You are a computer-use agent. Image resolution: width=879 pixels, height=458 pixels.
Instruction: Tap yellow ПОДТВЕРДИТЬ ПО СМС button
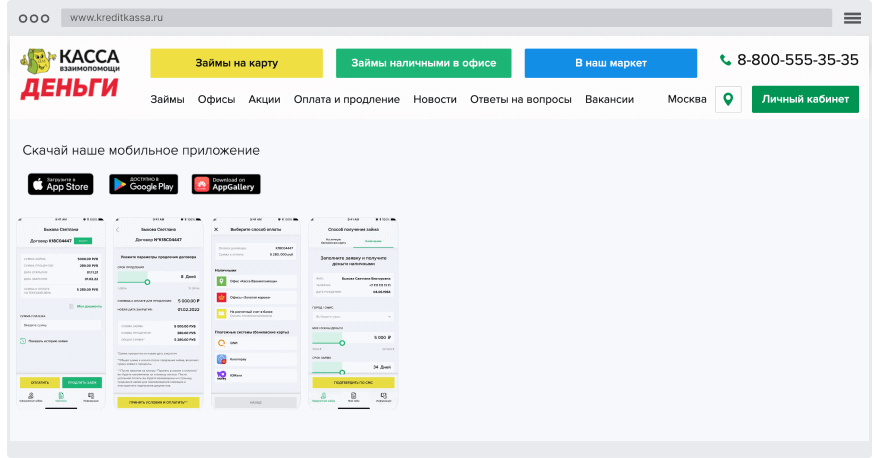(x=353, y=382)
